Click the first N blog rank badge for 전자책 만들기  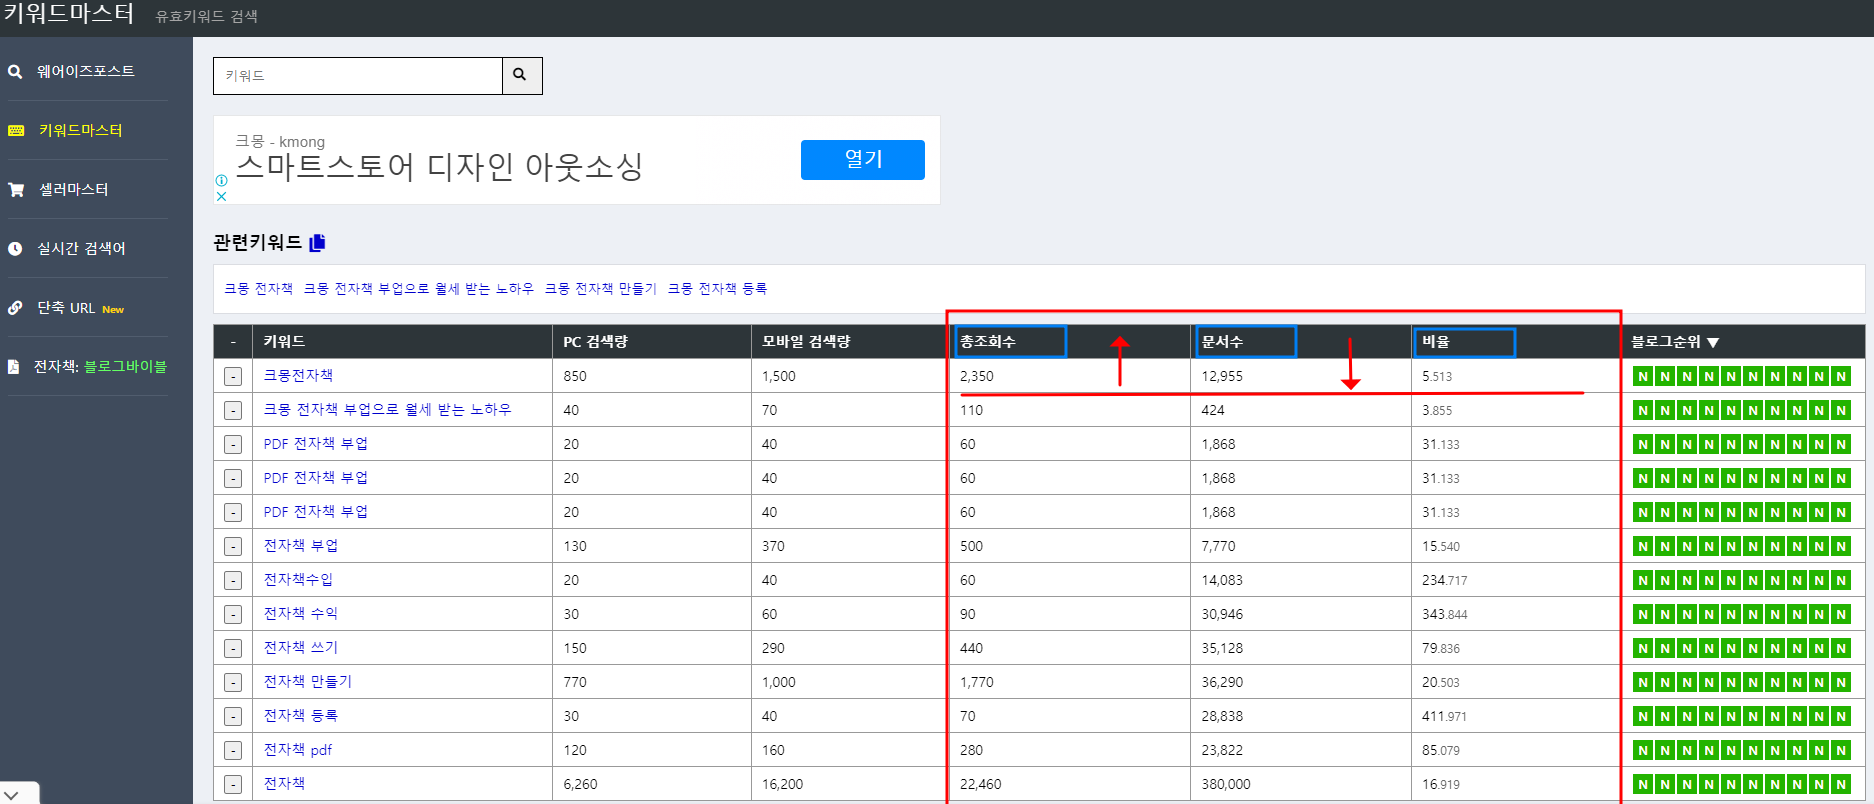tap(1643, 683)
